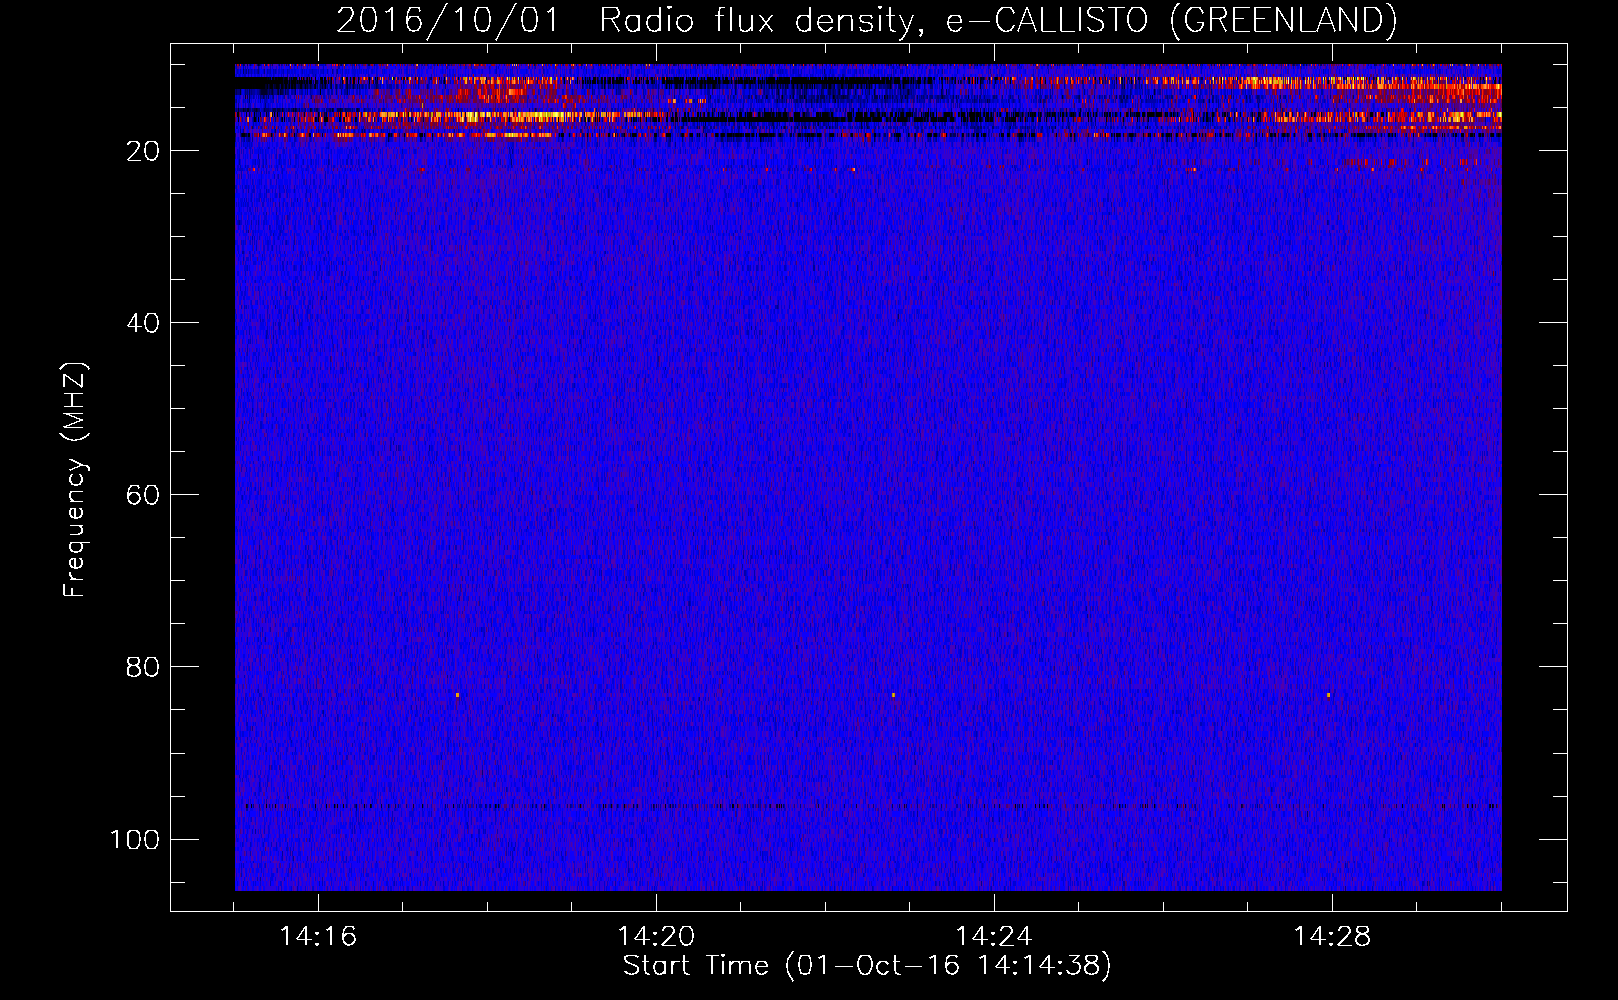Click the time tick label '14:28'
Viewport: 1618px width, 1000px height.
coord(1332,937)
